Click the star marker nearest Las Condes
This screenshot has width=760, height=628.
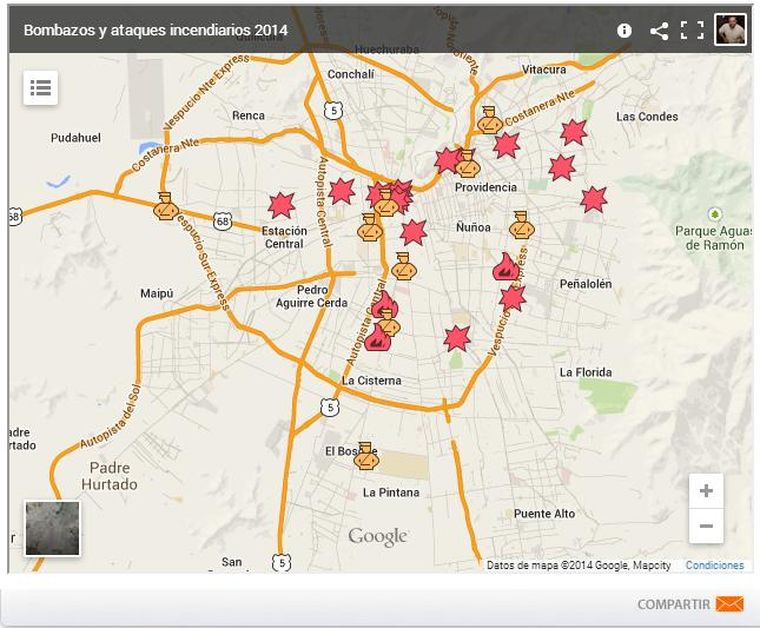(573, 132)
